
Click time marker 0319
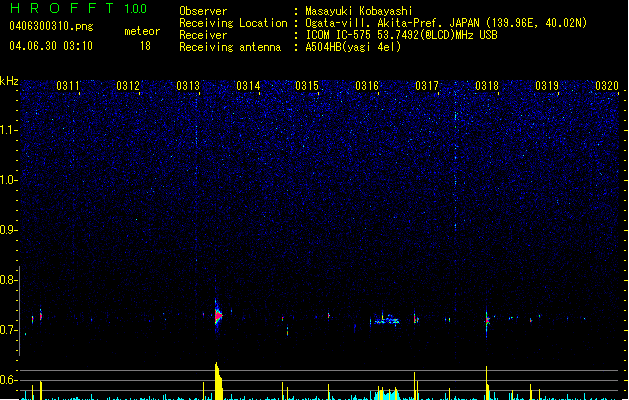tap(547, 85)
